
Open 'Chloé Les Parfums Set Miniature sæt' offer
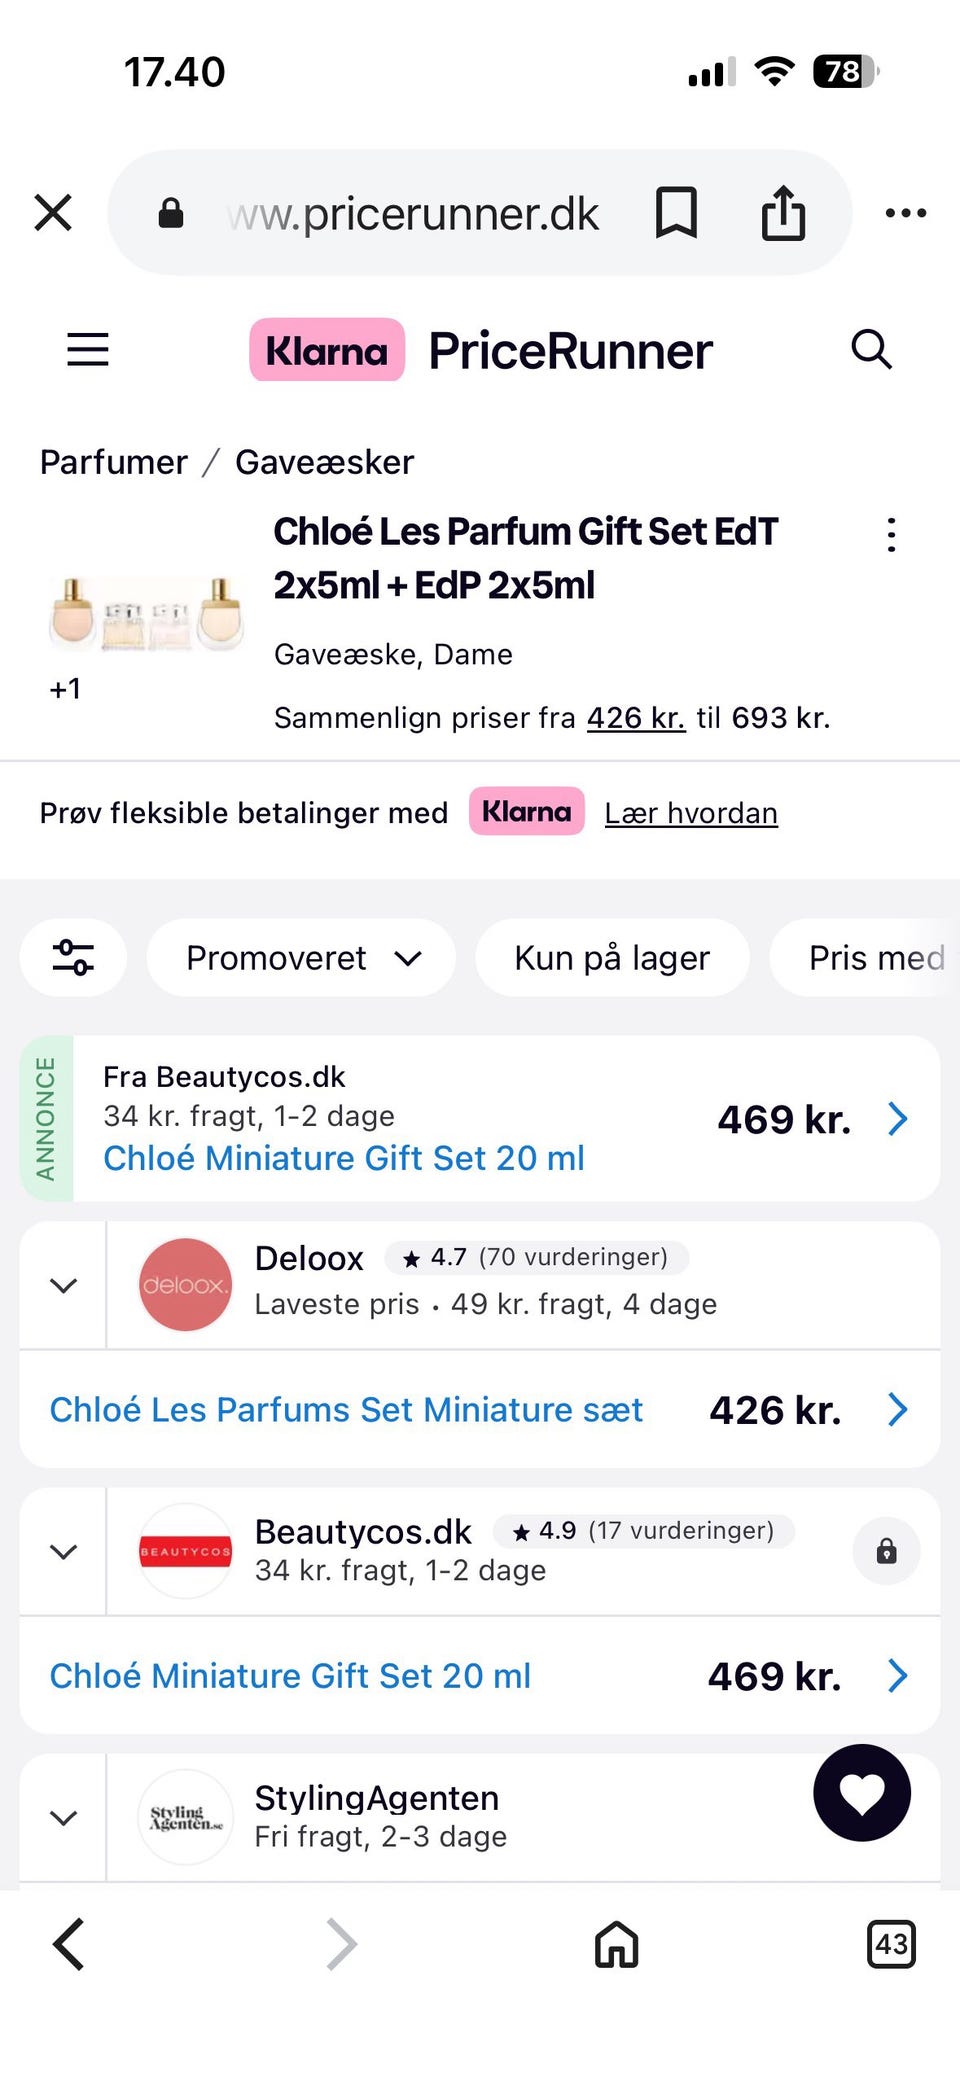point(346,1410)
